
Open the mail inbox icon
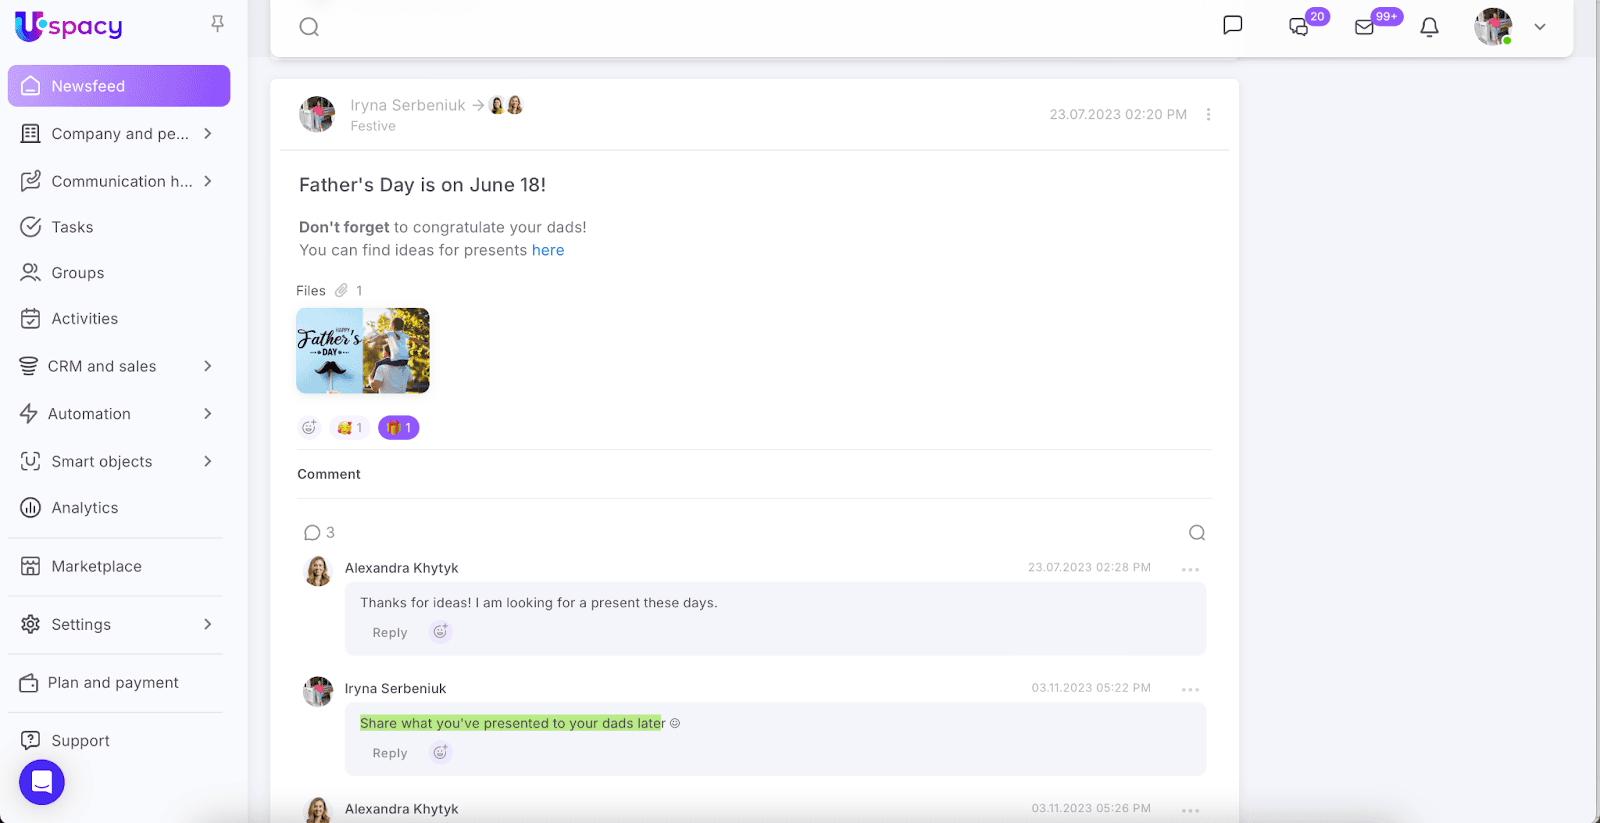coord(1365,27)
